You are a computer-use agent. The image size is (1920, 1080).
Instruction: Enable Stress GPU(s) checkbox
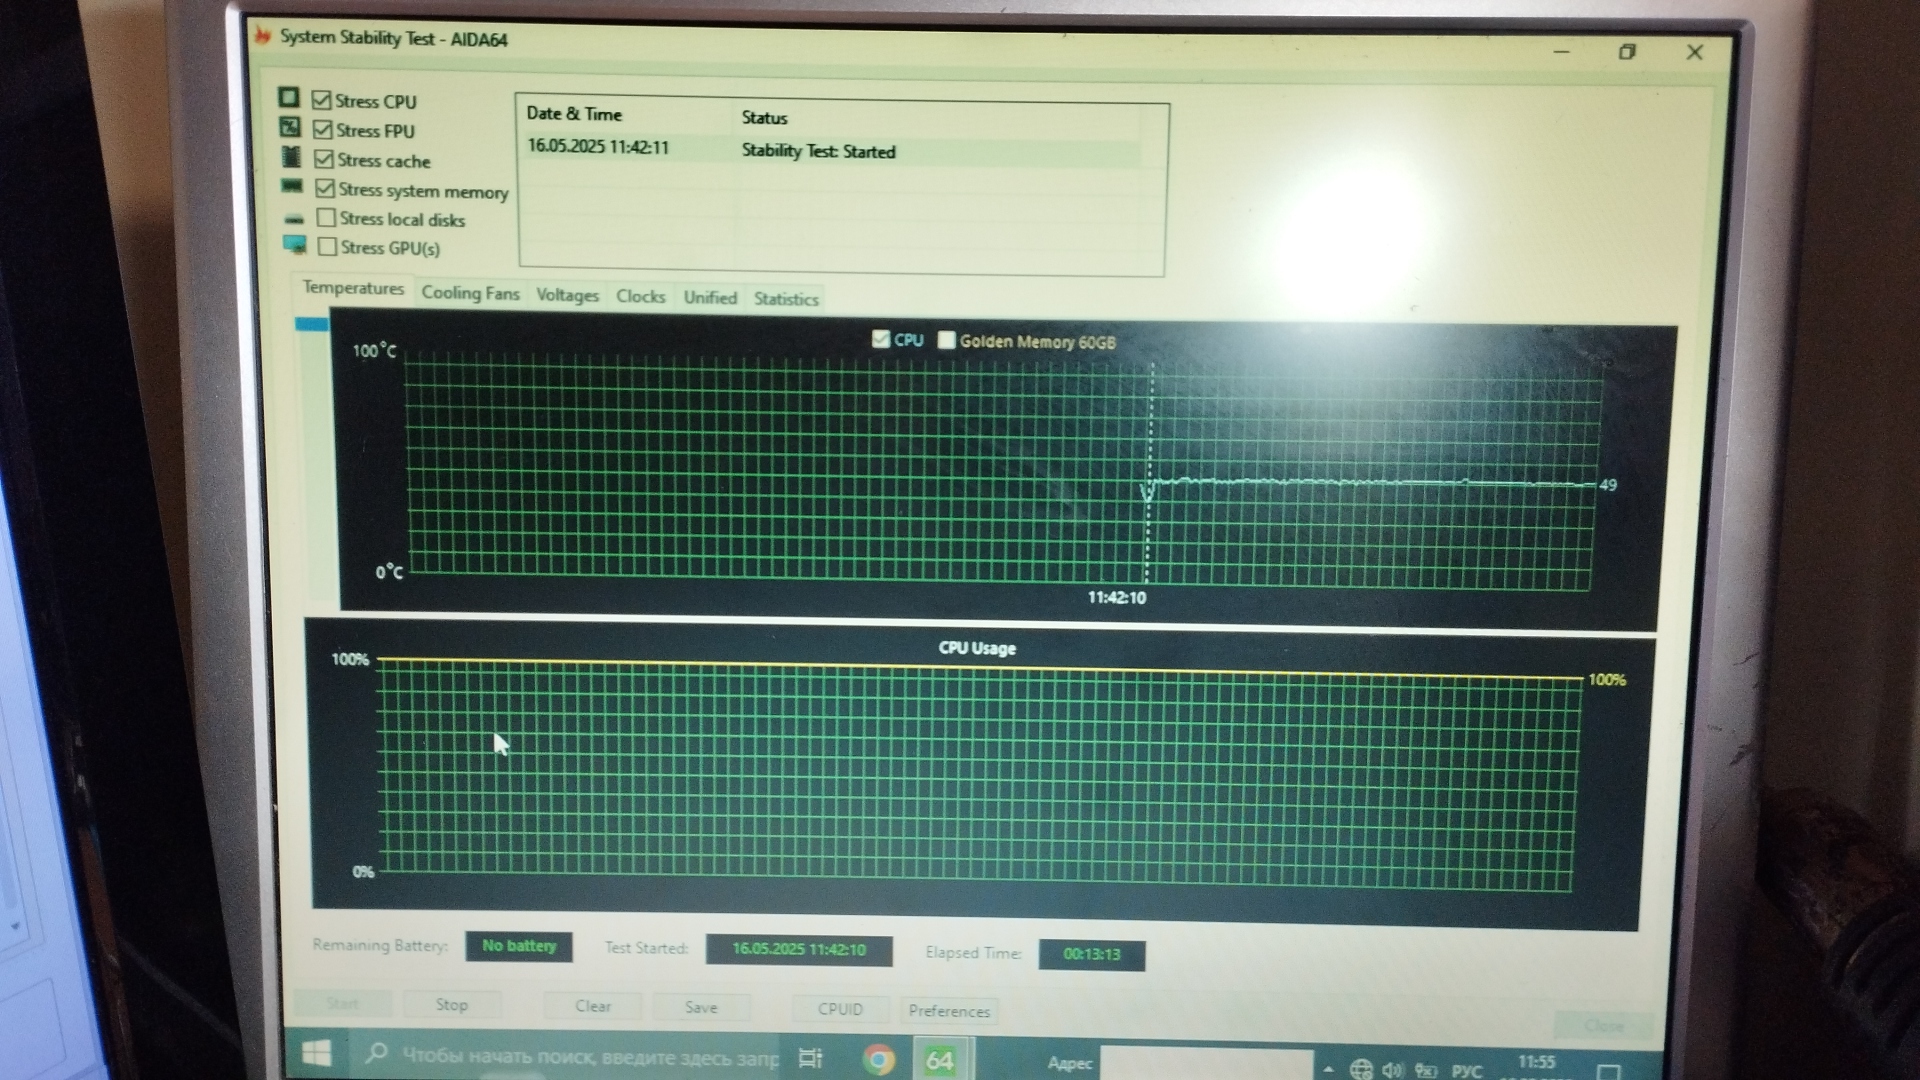pos(327,246)
